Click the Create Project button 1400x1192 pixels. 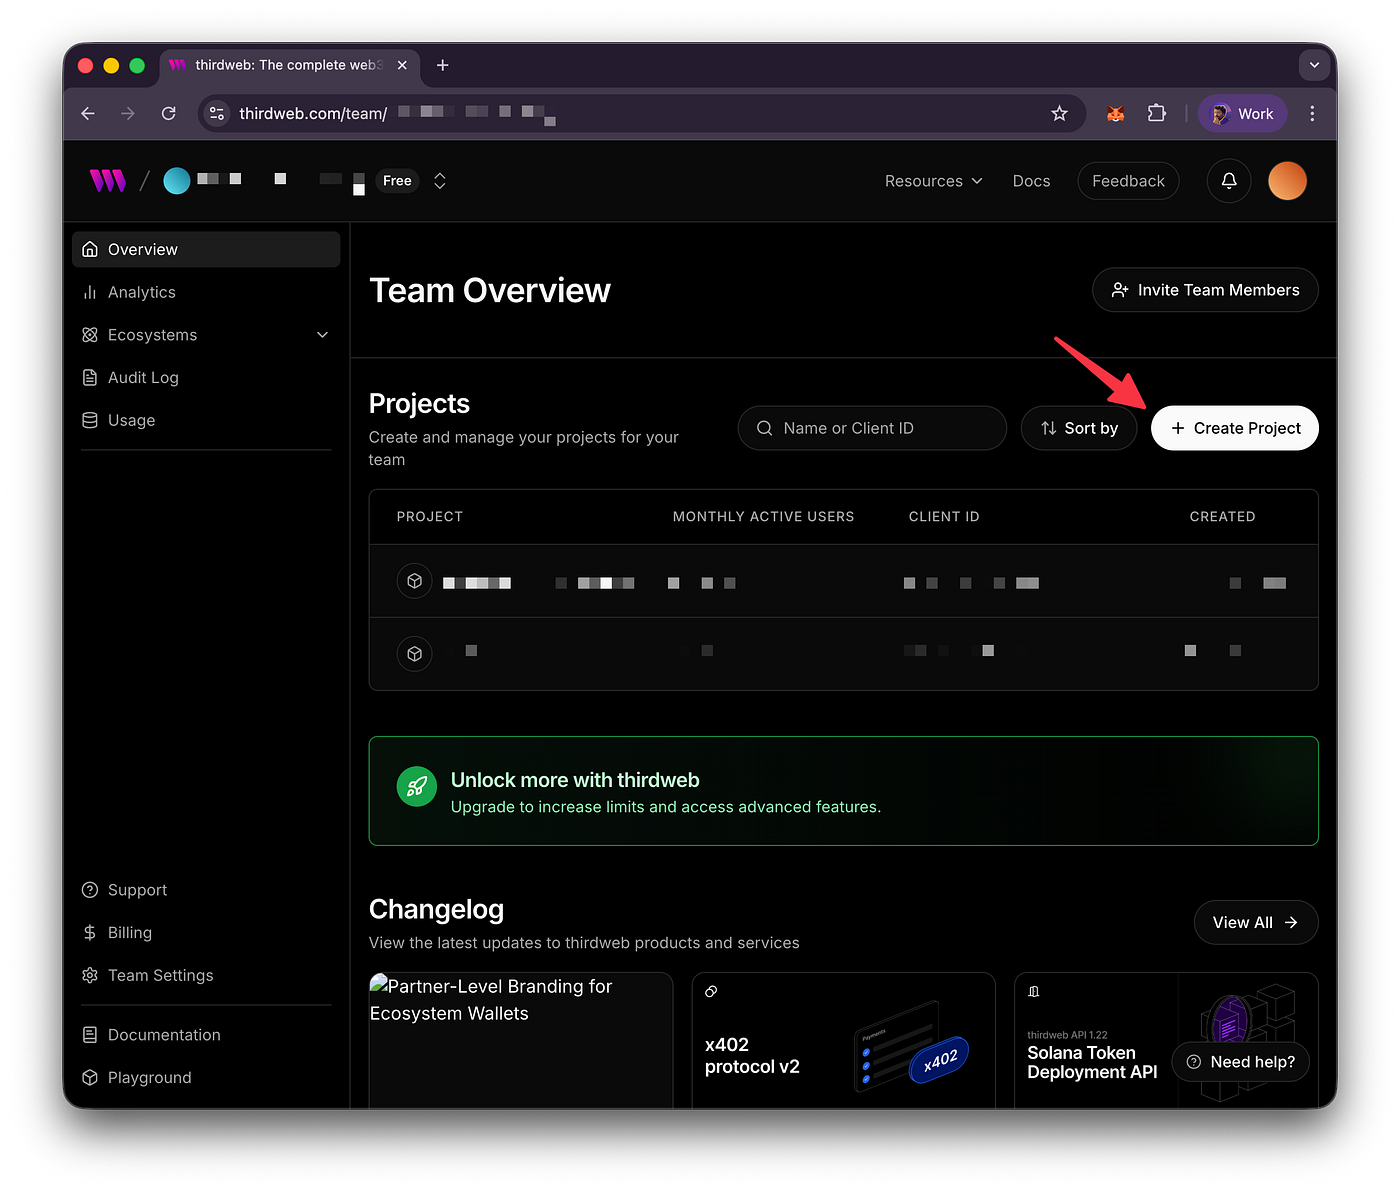point(1235,428)
